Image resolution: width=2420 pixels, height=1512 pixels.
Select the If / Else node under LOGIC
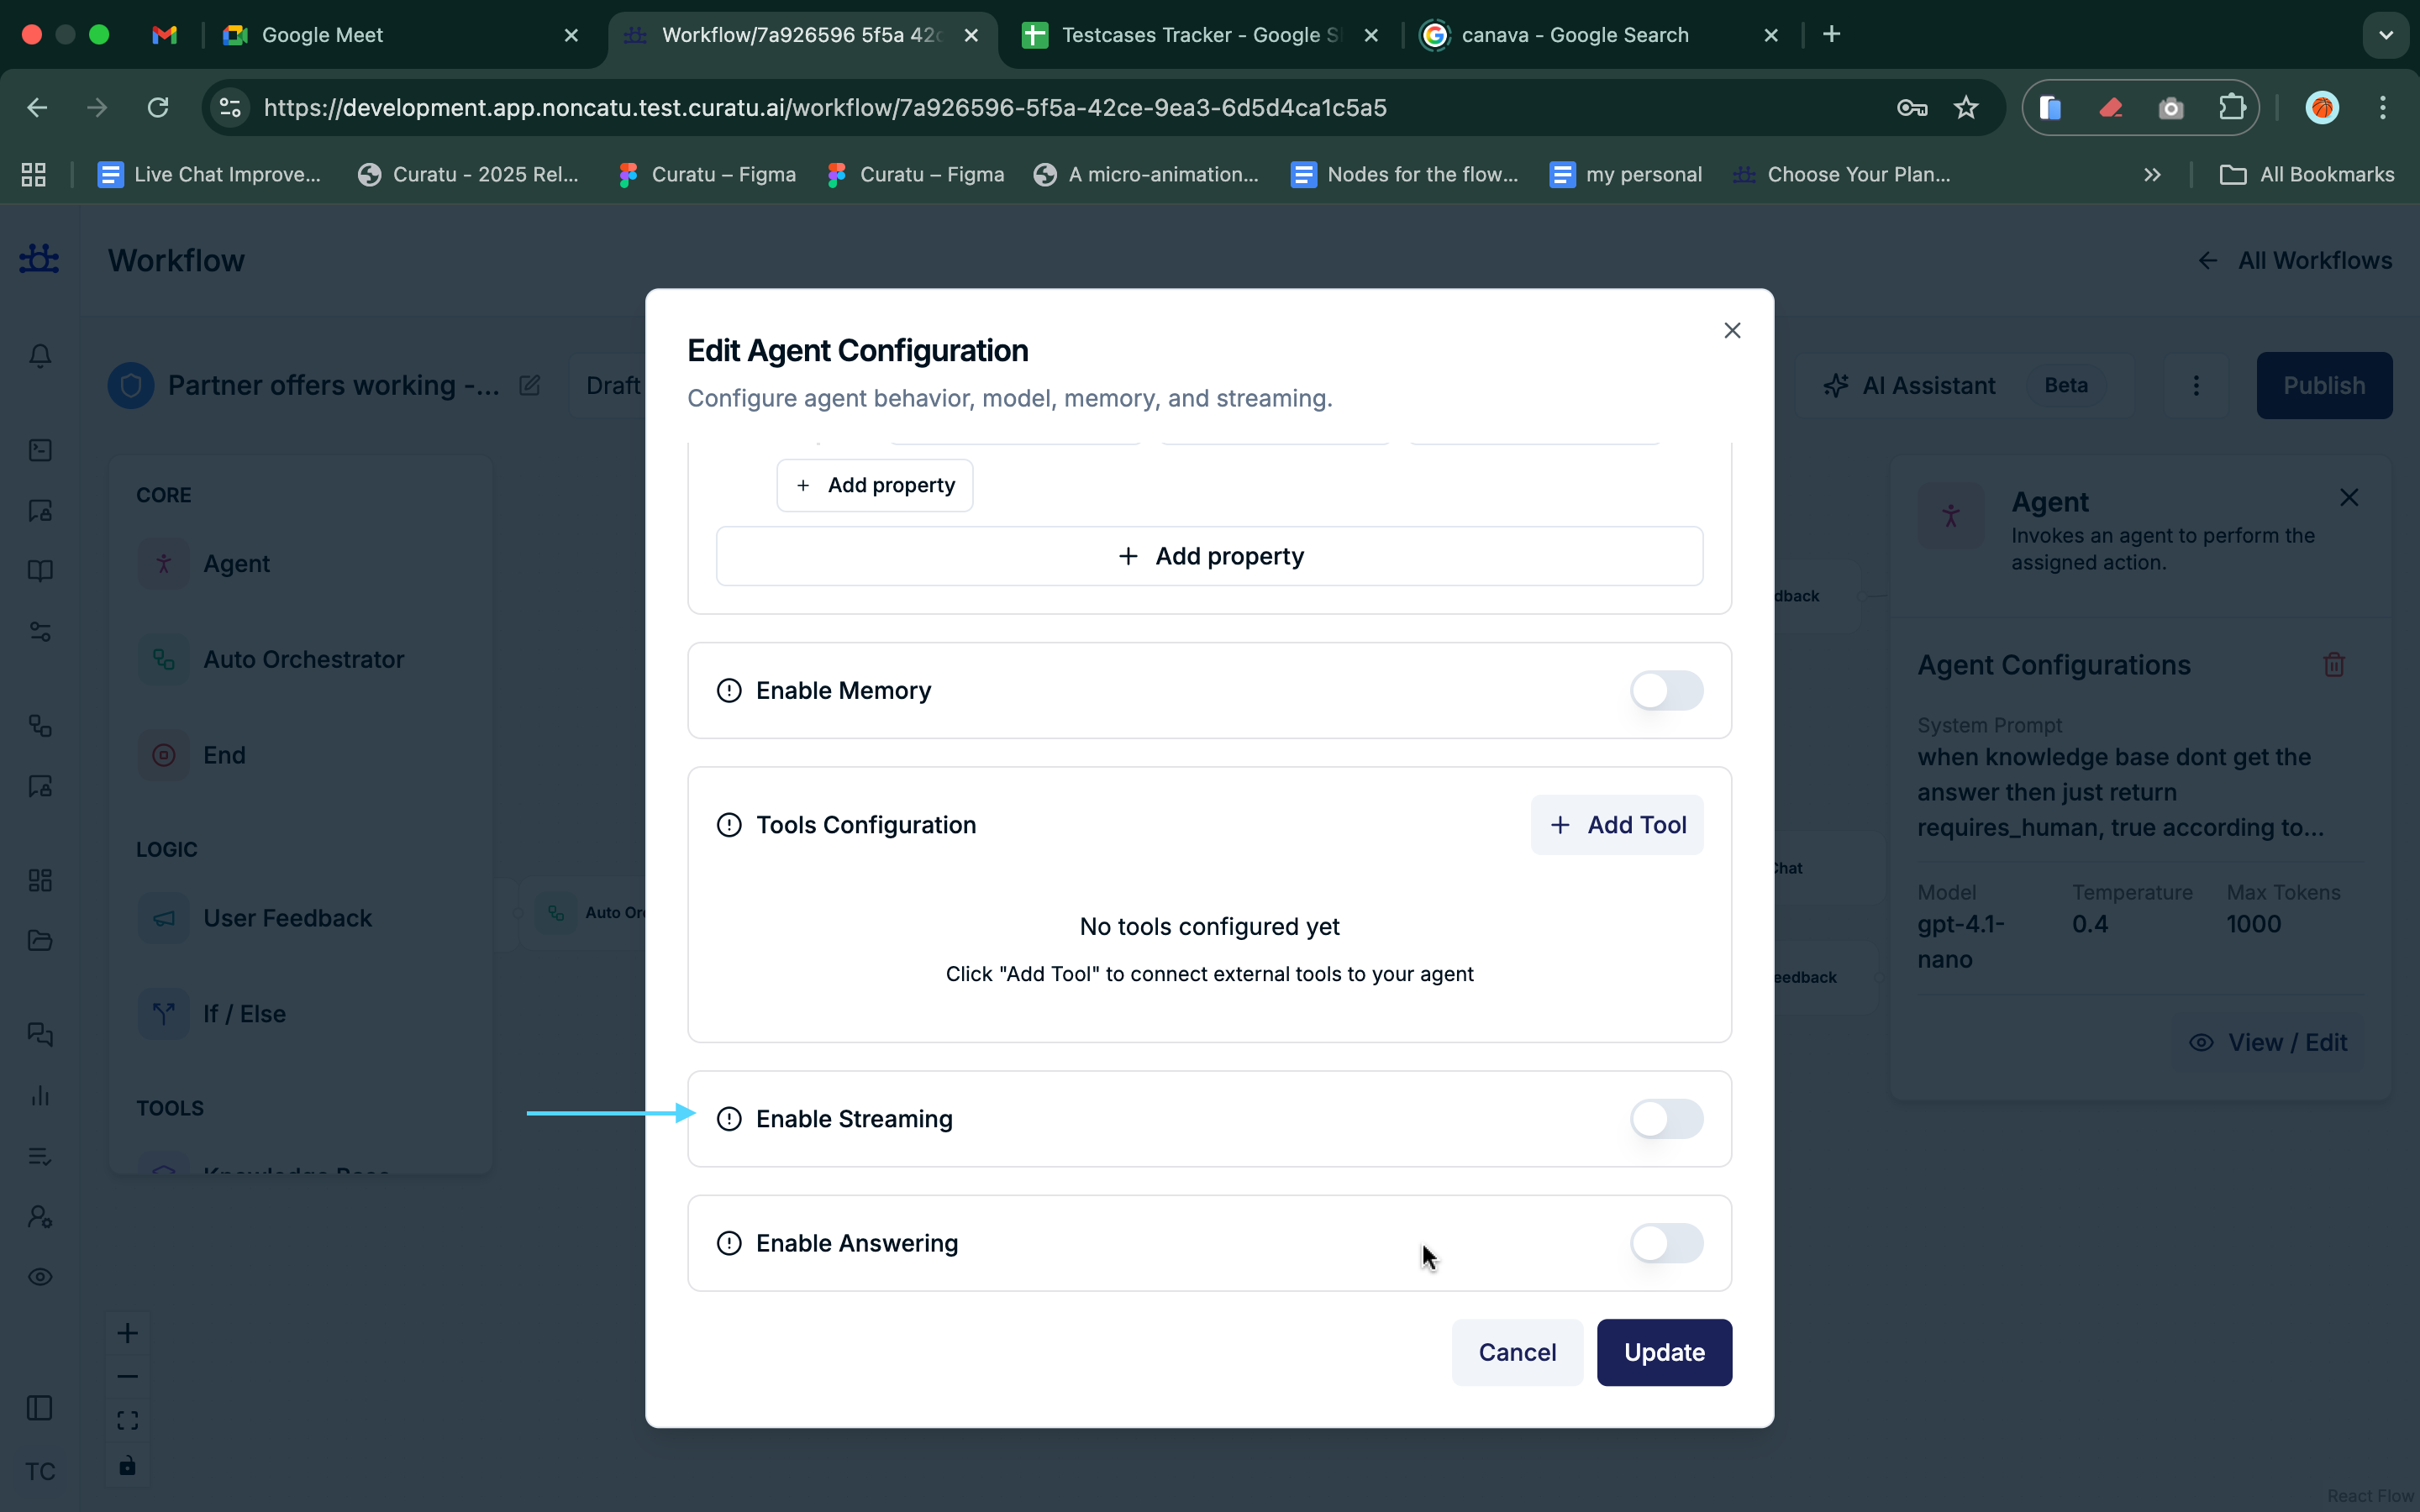point(244,1013)
